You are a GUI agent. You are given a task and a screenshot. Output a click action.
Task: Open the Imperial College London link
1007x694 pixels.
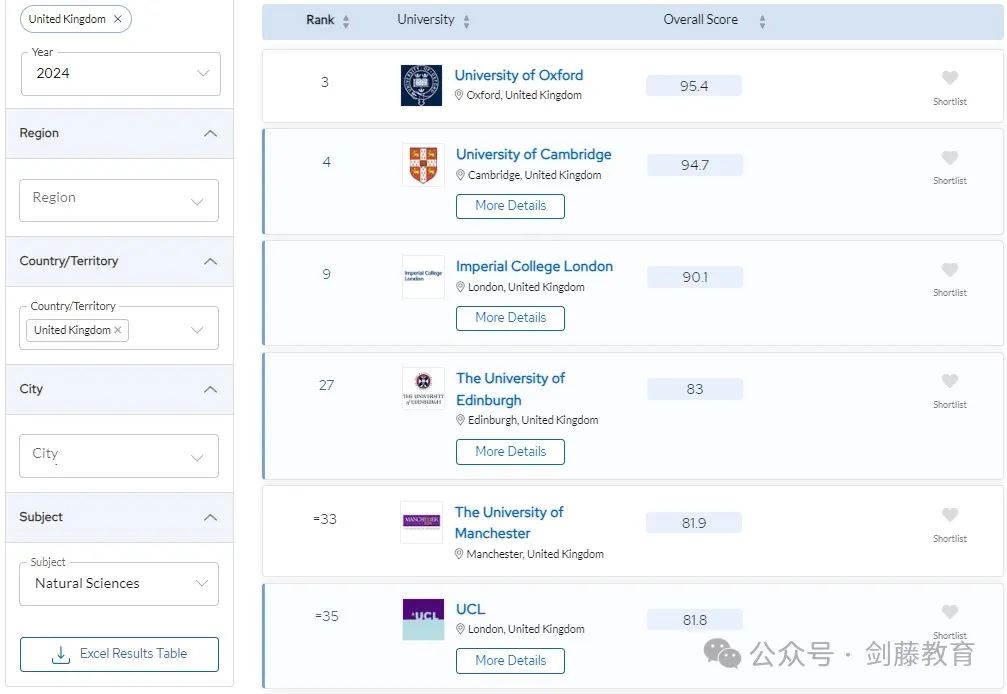pos(534,266)
